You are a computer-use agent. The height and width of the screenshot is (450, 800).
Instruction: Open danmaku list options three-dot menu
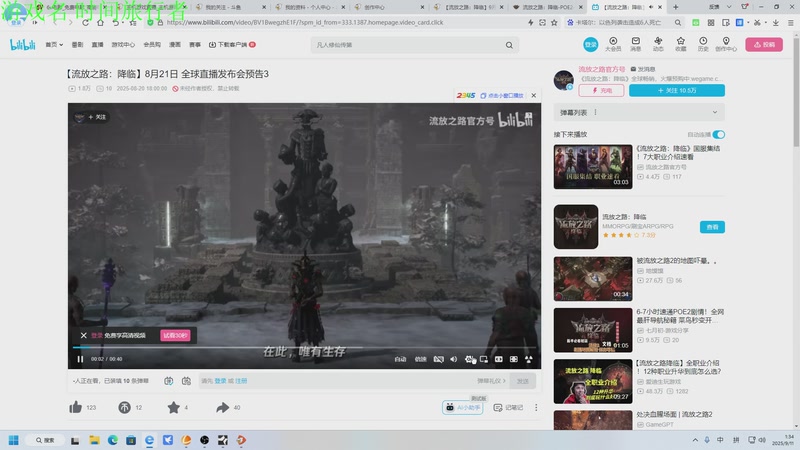click(x=595, y=112)
